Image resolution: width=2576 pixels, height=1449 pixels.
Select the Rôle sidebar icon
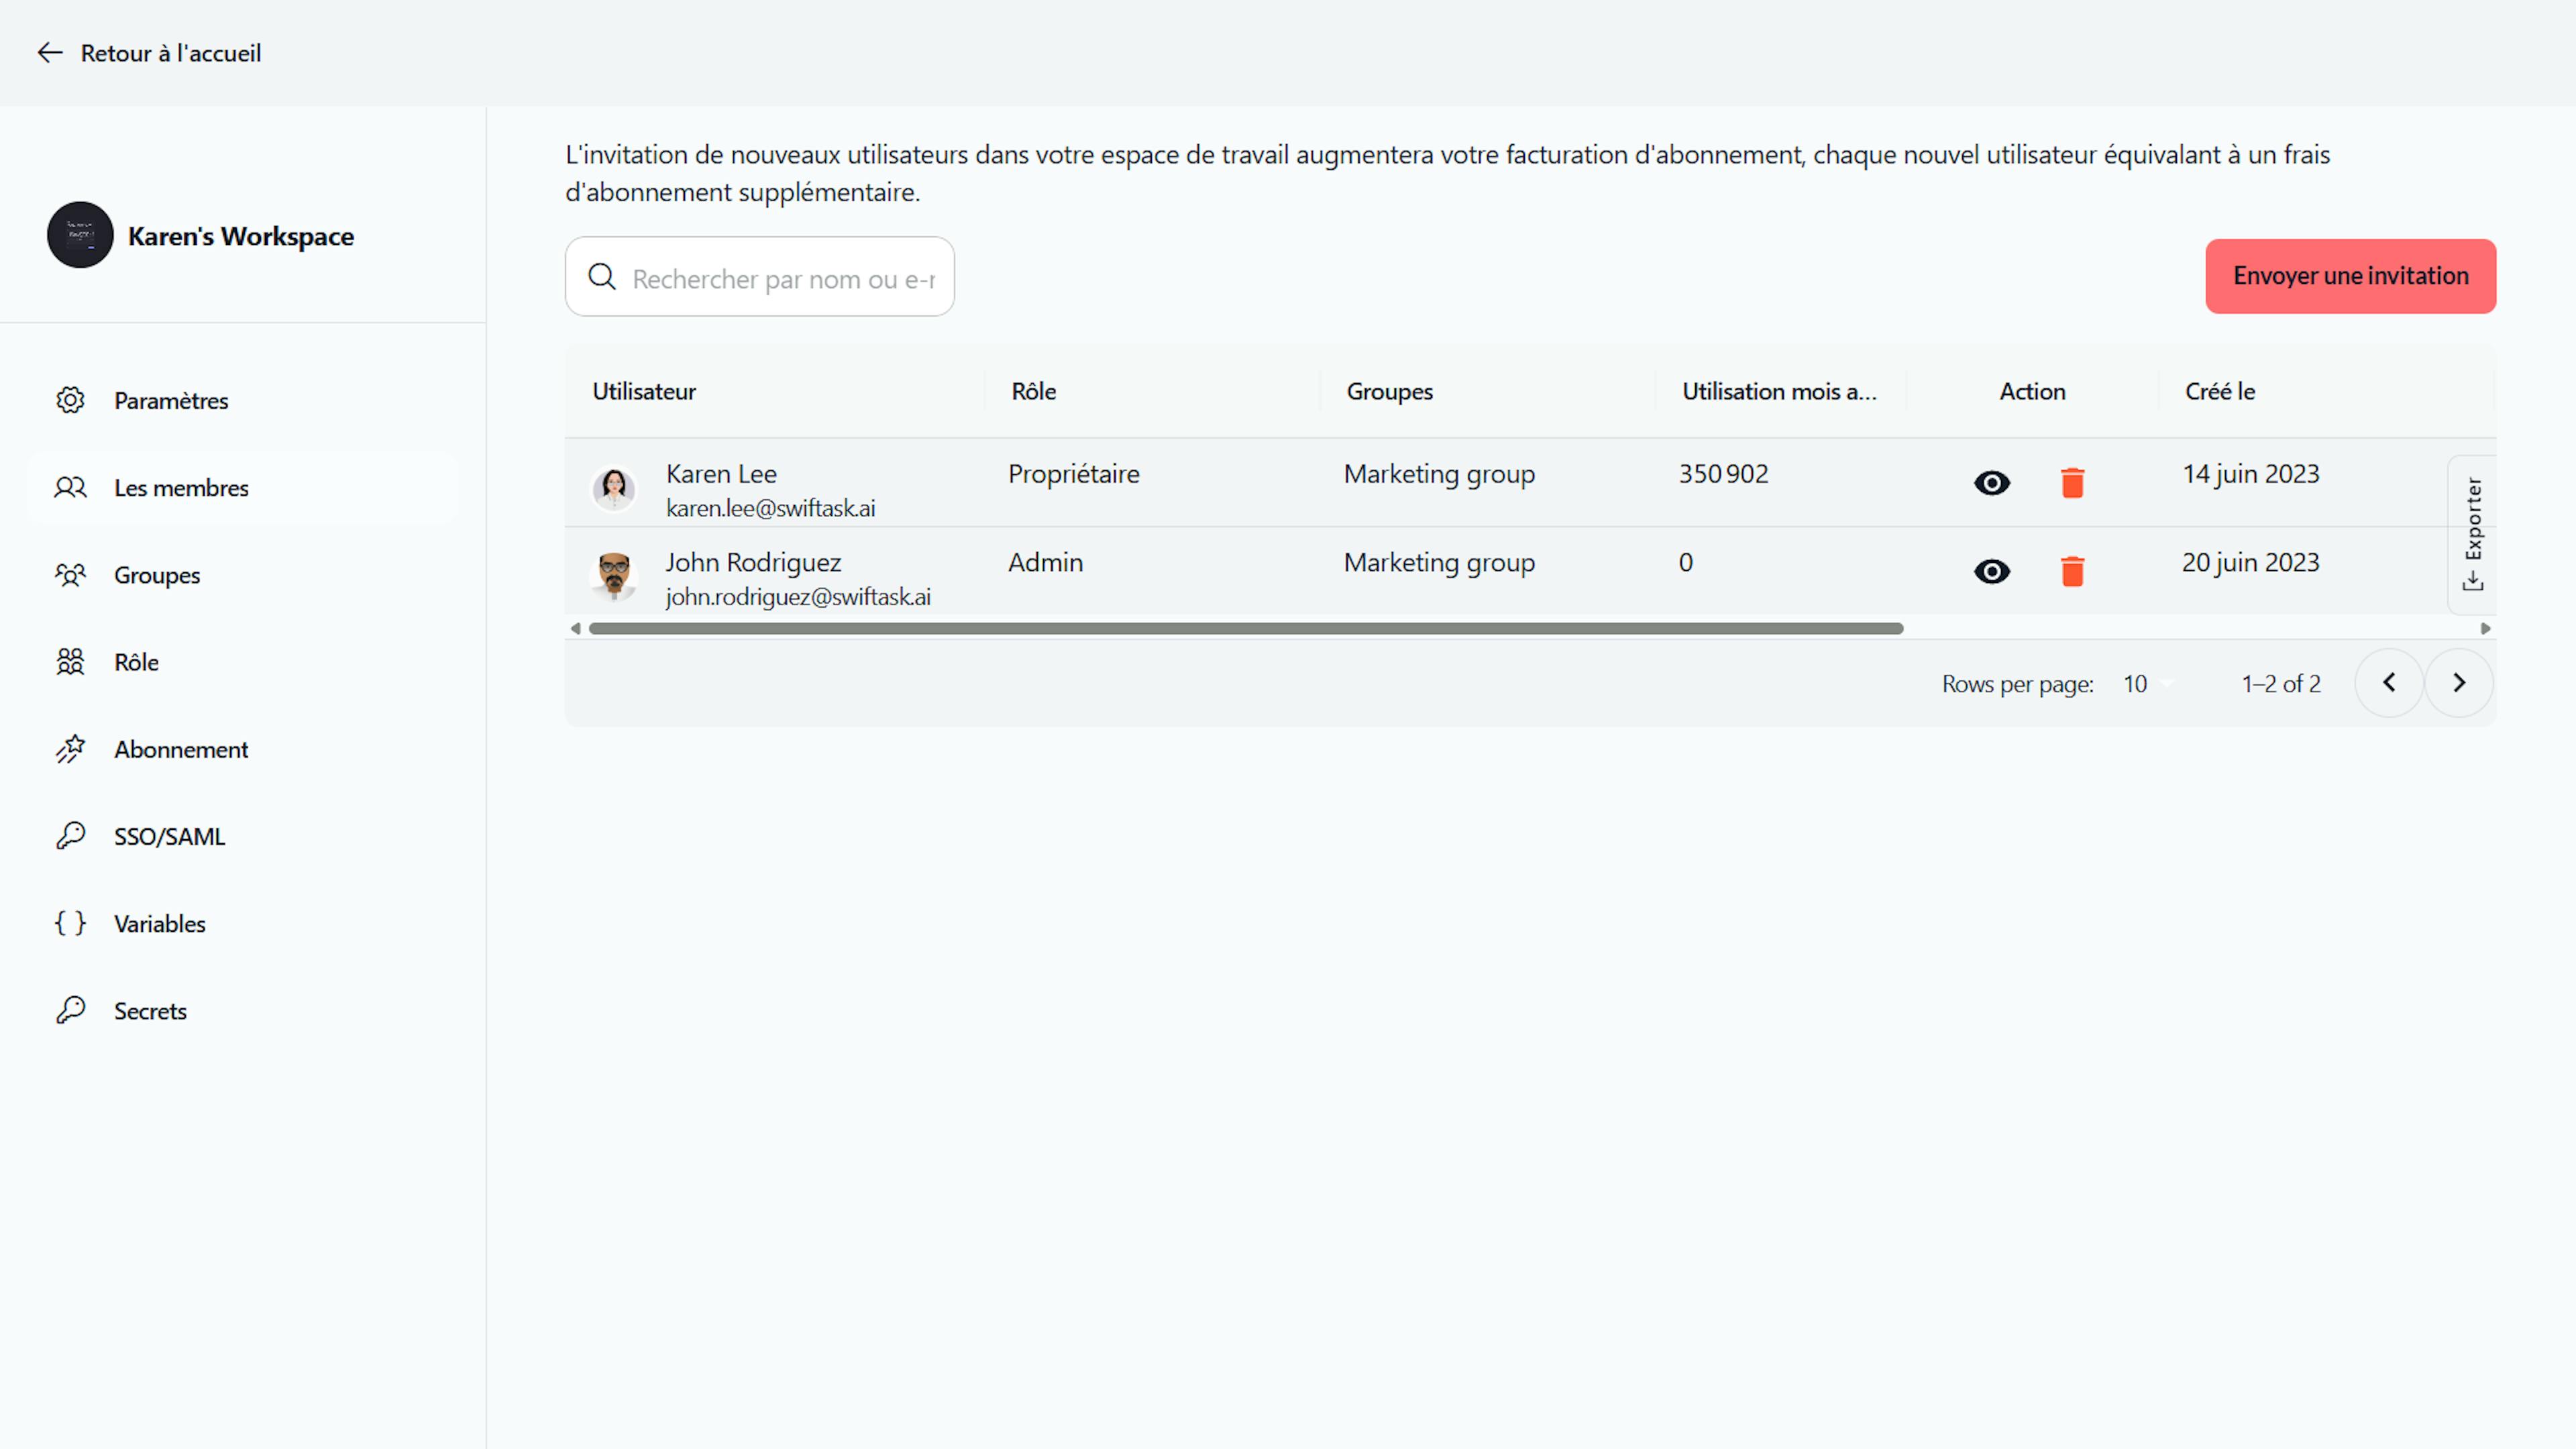[x=70, y=662]
